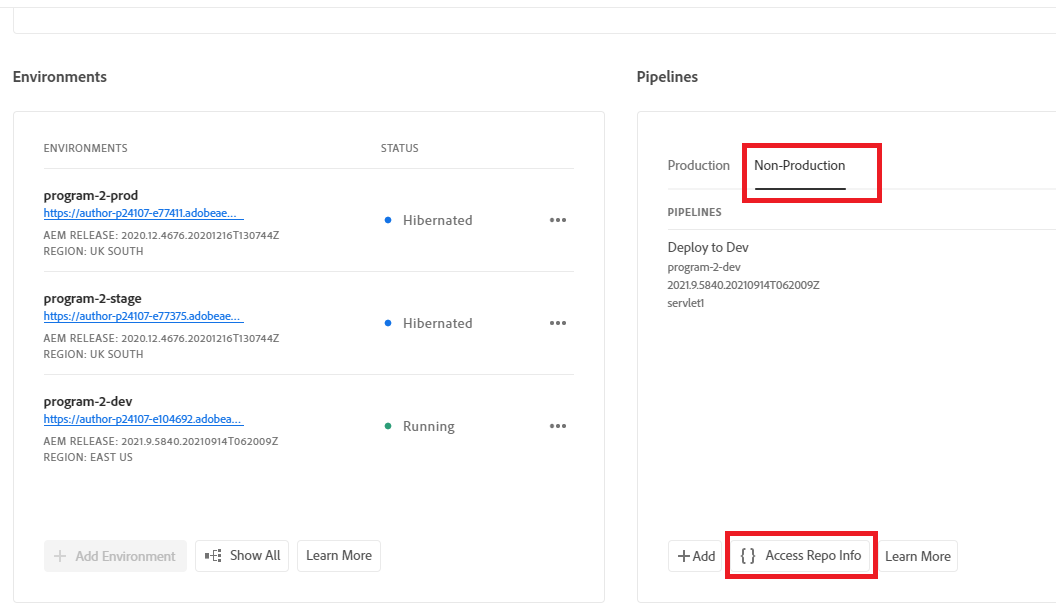
Task: Click the green Running status dot
Action: click(x=388, y=426)
